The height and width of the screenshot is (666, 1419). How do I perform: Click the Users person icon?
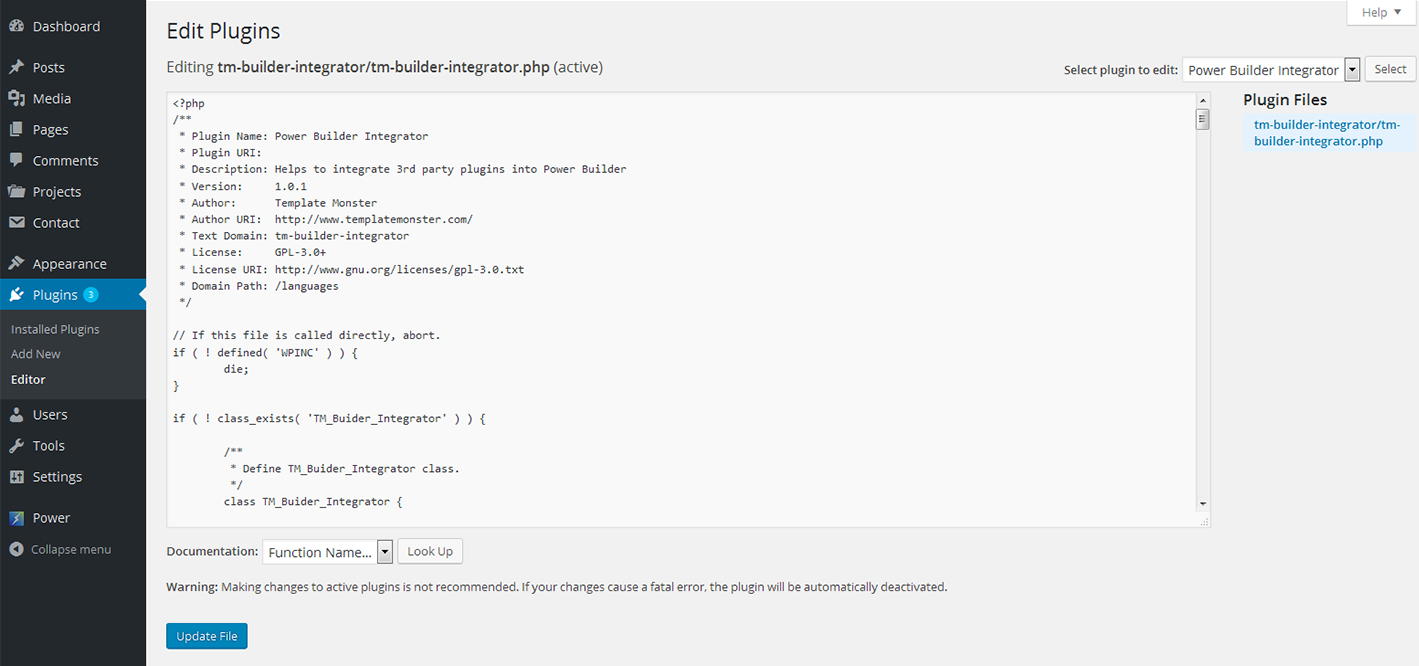click(x=16, y=415)
